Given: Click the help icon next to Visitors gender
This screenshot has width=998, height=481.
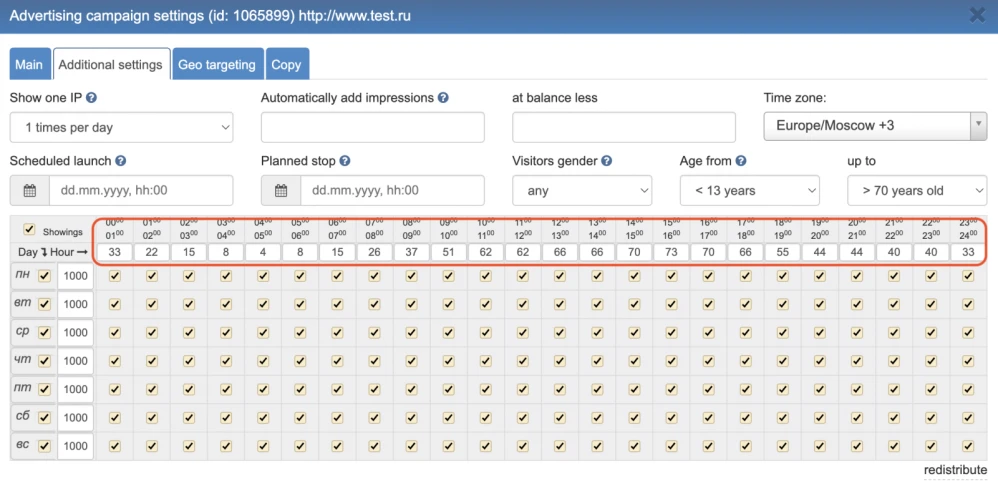Looking at the screenshot, I should 607,161.
